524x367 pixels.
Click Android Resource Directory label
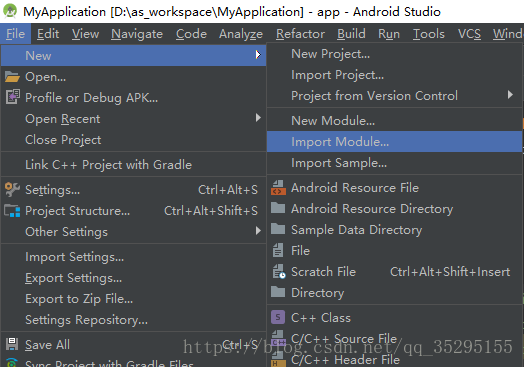coord(372,209)
